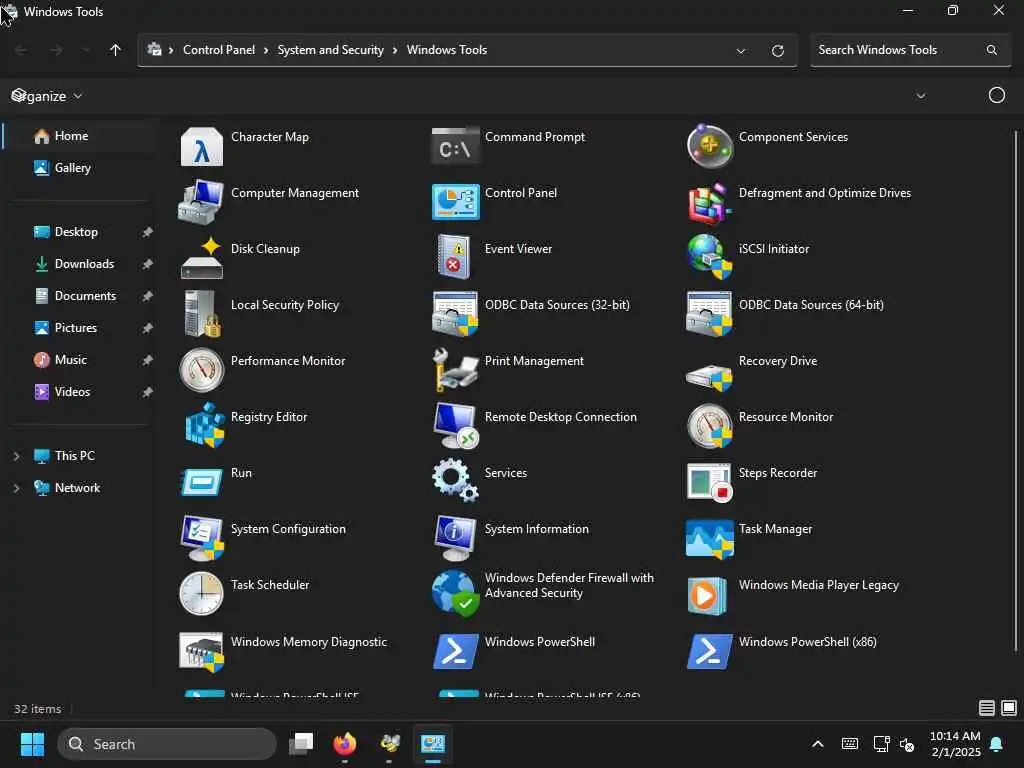
Task: Open the address bar history dropdown
Action: click(741, 50)
